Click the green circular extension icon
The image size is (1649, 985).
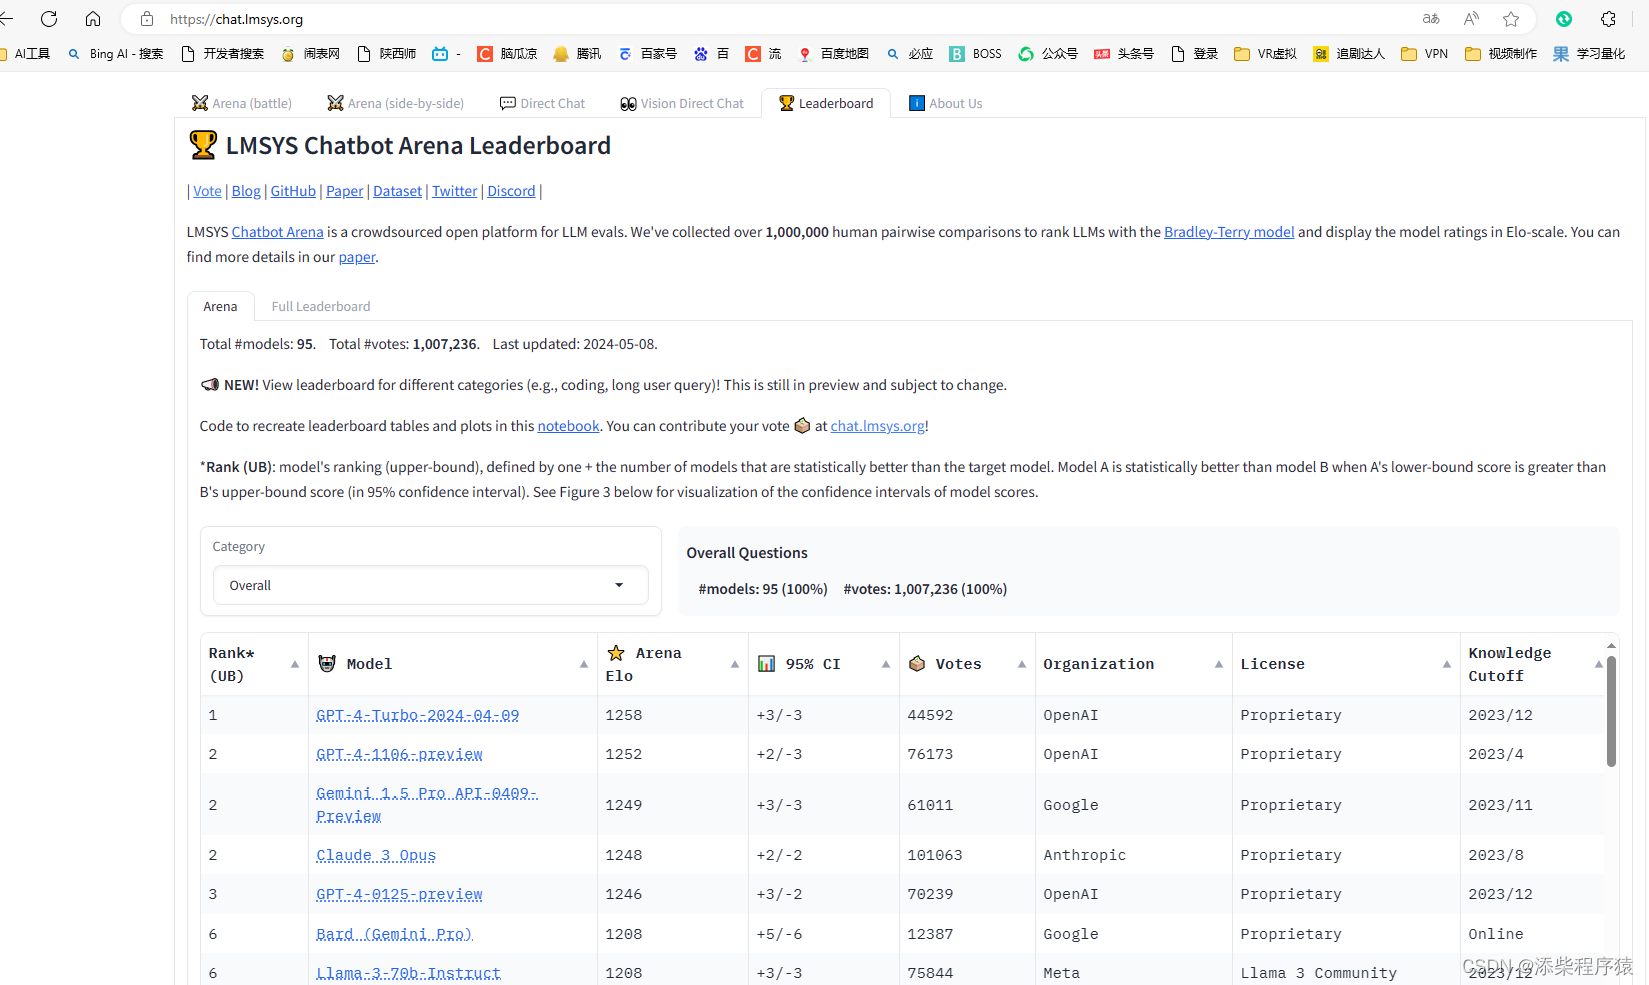1564,19
